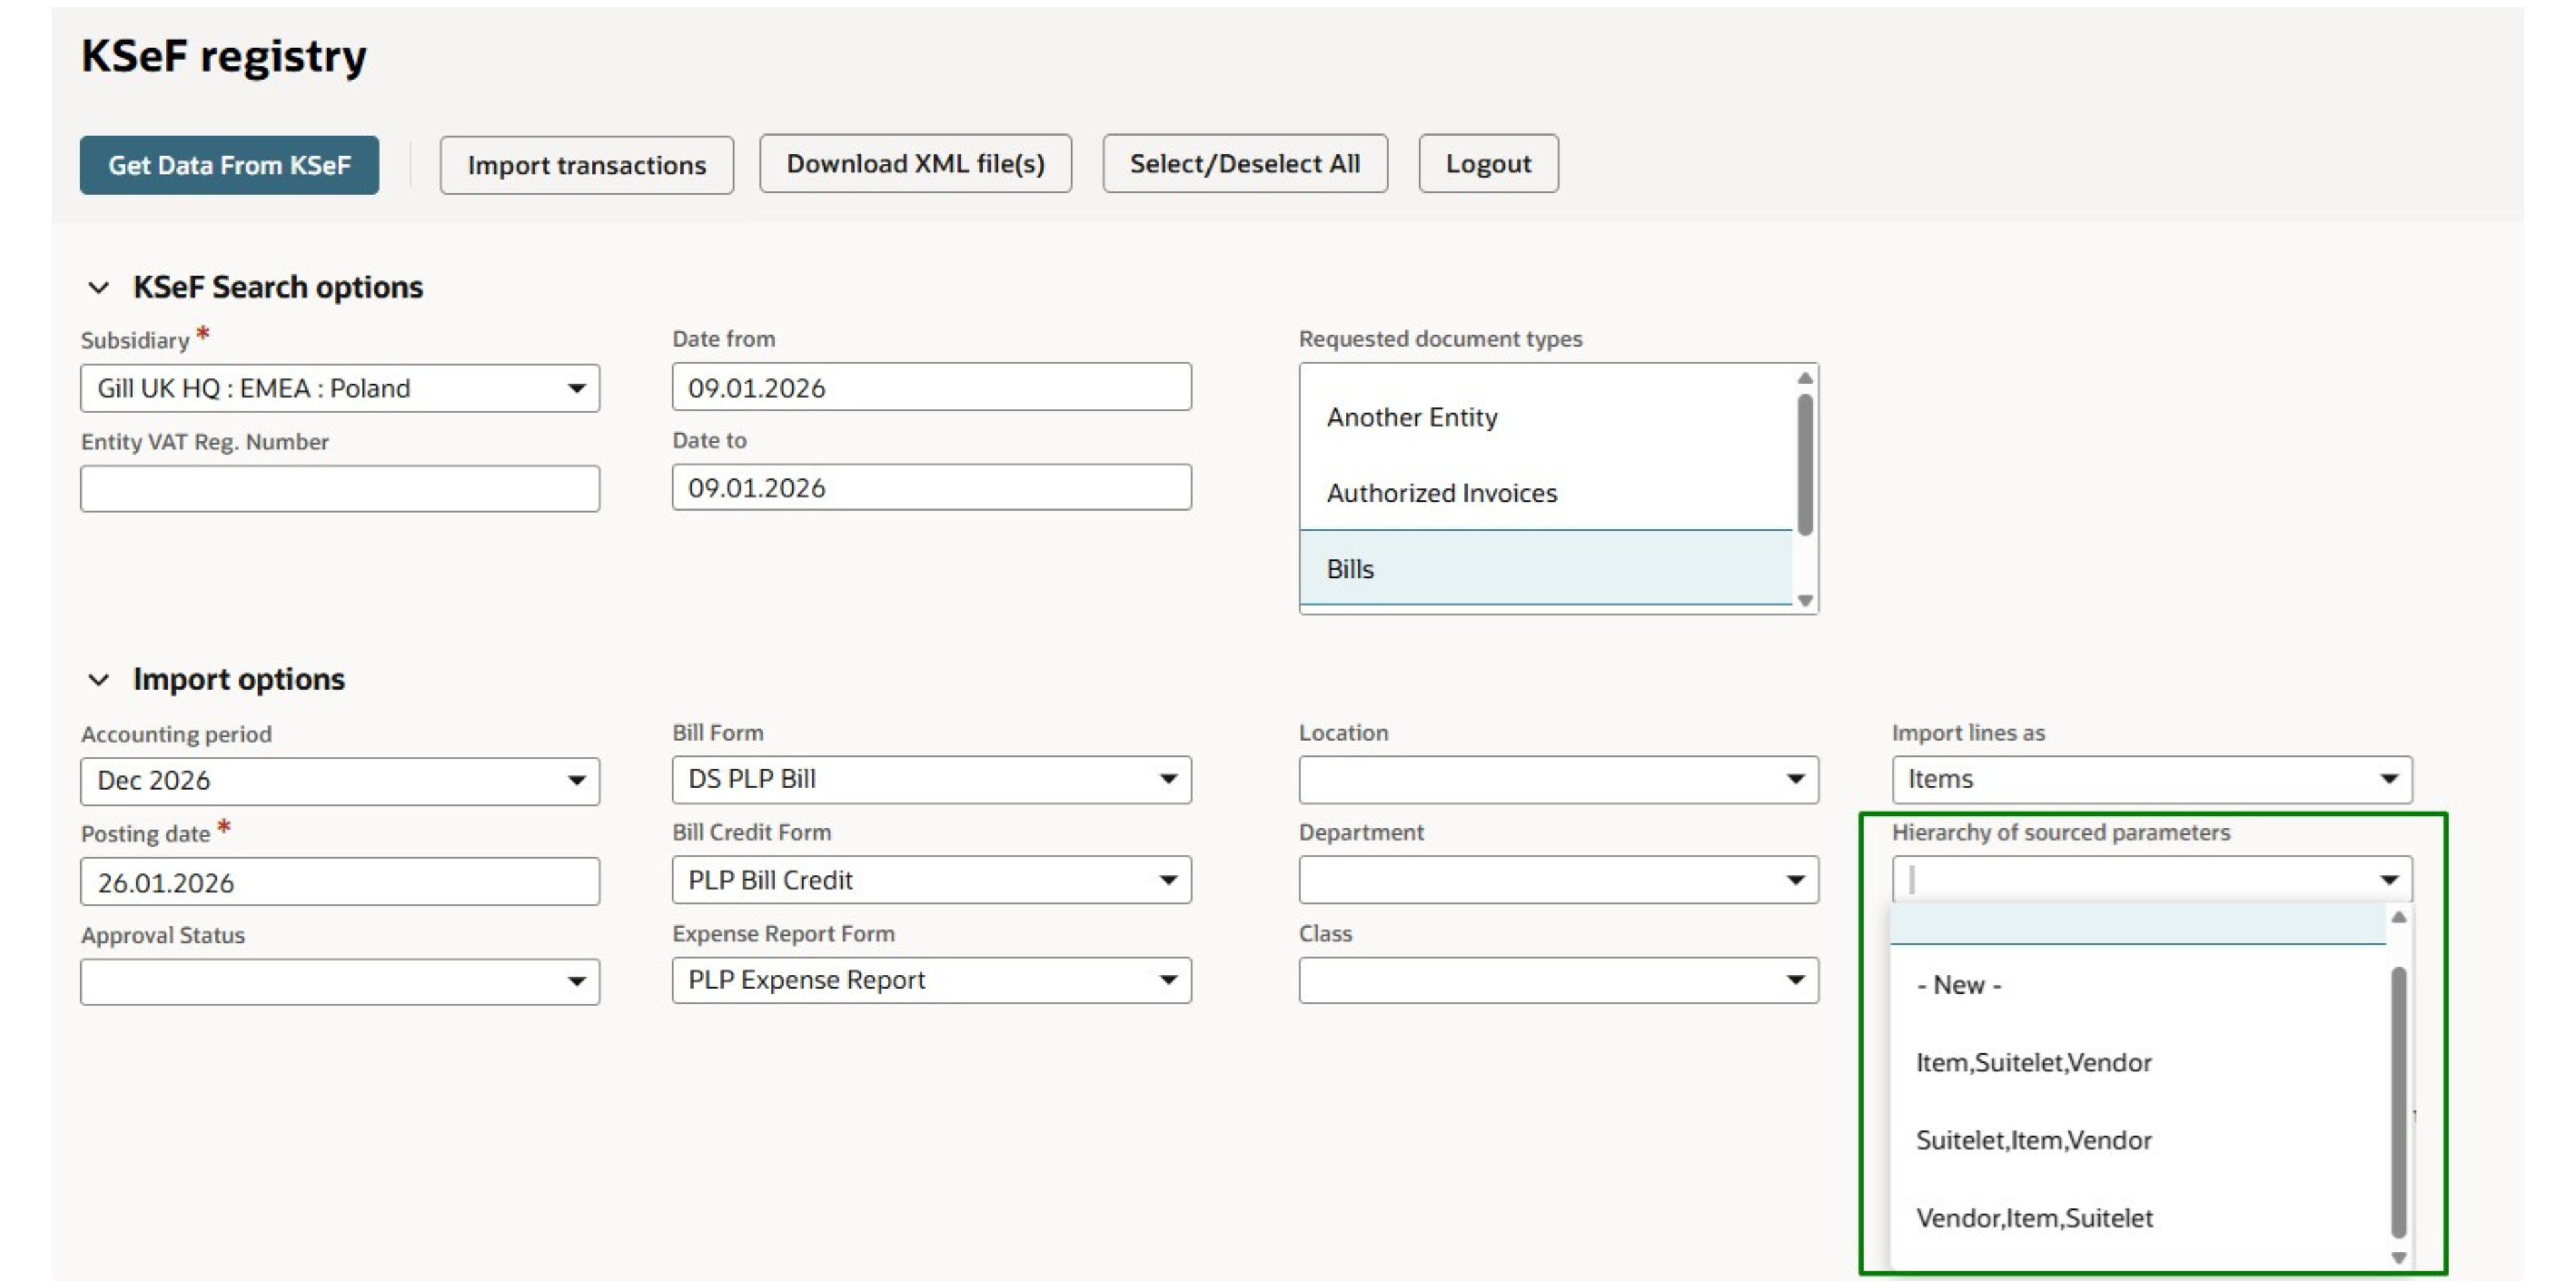The height and width of the screenshot is (1288, 2576).
Task: Click the Import transactions button
Action: tap(586, 164)
